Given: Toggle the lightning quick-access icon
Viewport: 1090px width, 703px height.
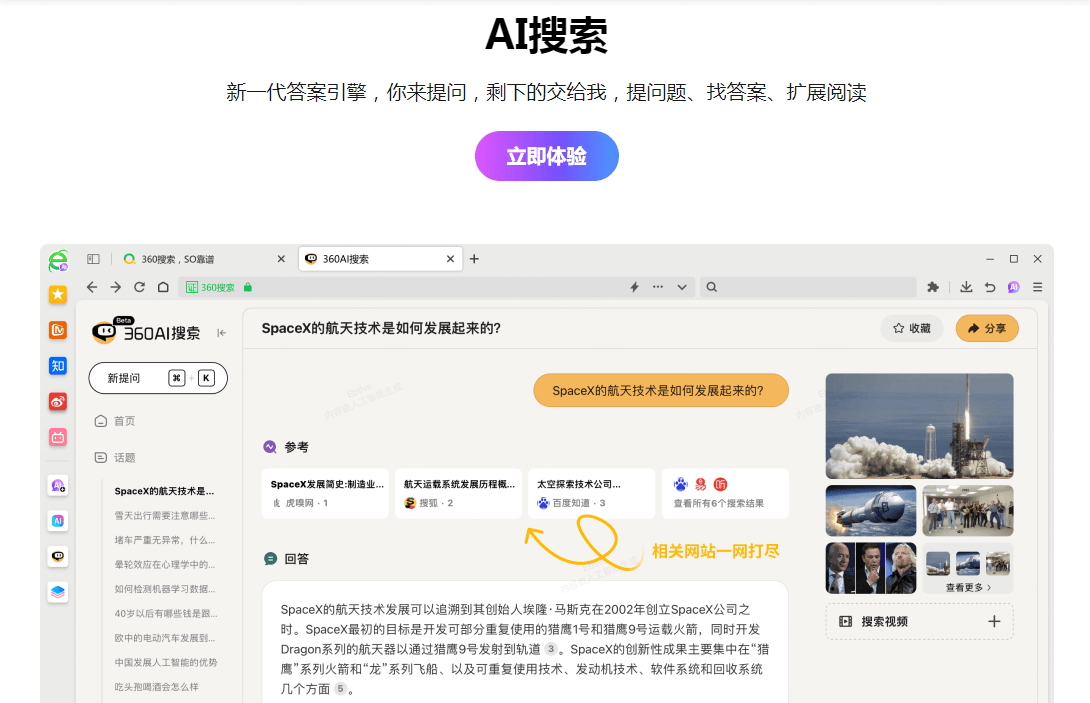Looking at the screenshot, I should (x=634, y=287).
